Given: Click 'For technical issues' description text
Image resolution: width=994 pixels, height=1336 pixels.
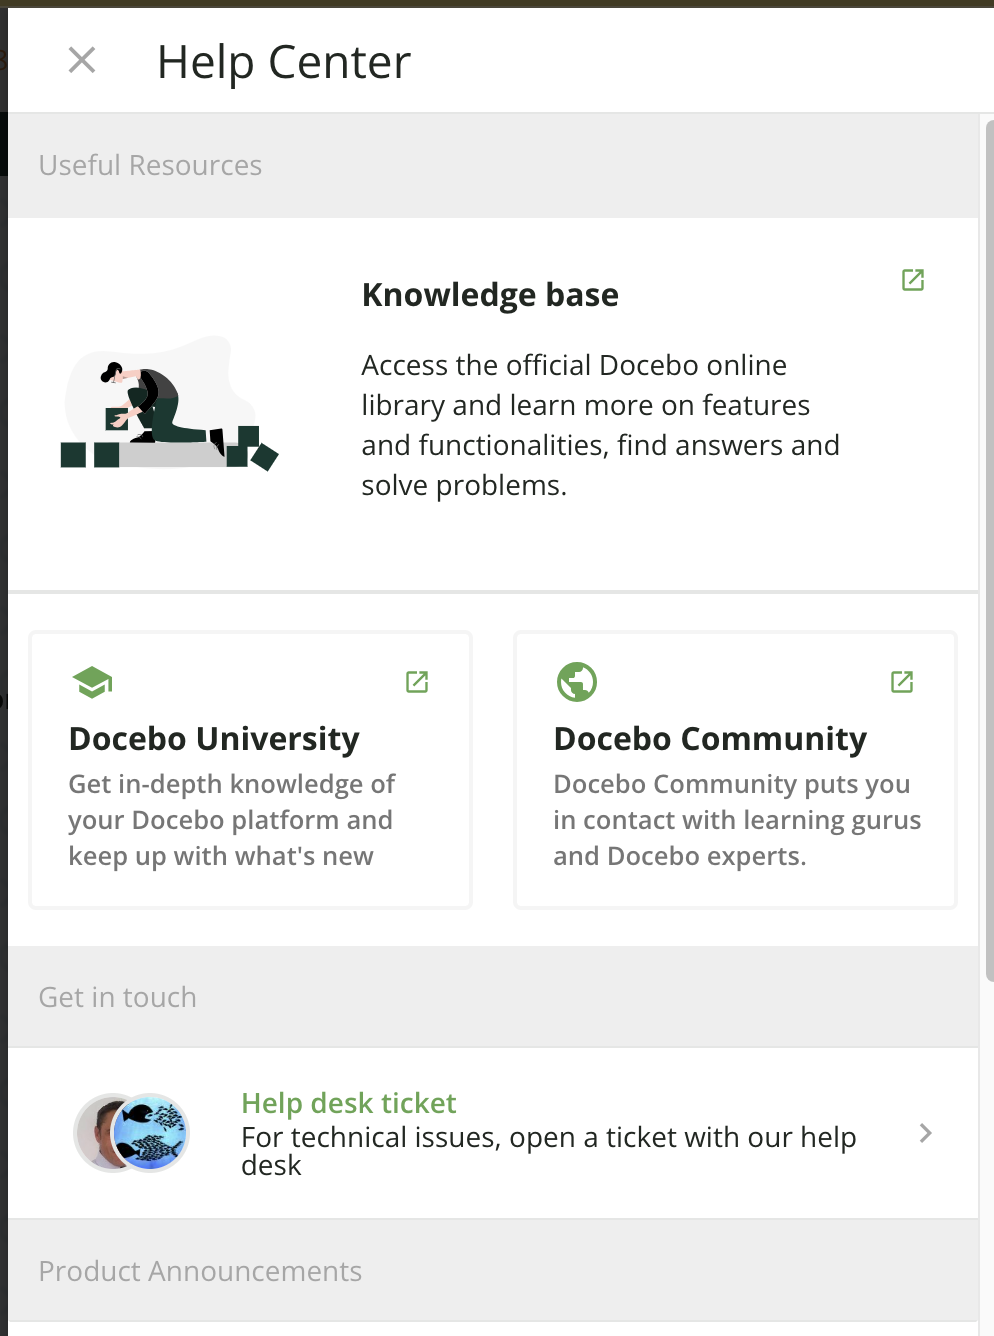Looking at the screenshot, I should [x=549, y=1151].
